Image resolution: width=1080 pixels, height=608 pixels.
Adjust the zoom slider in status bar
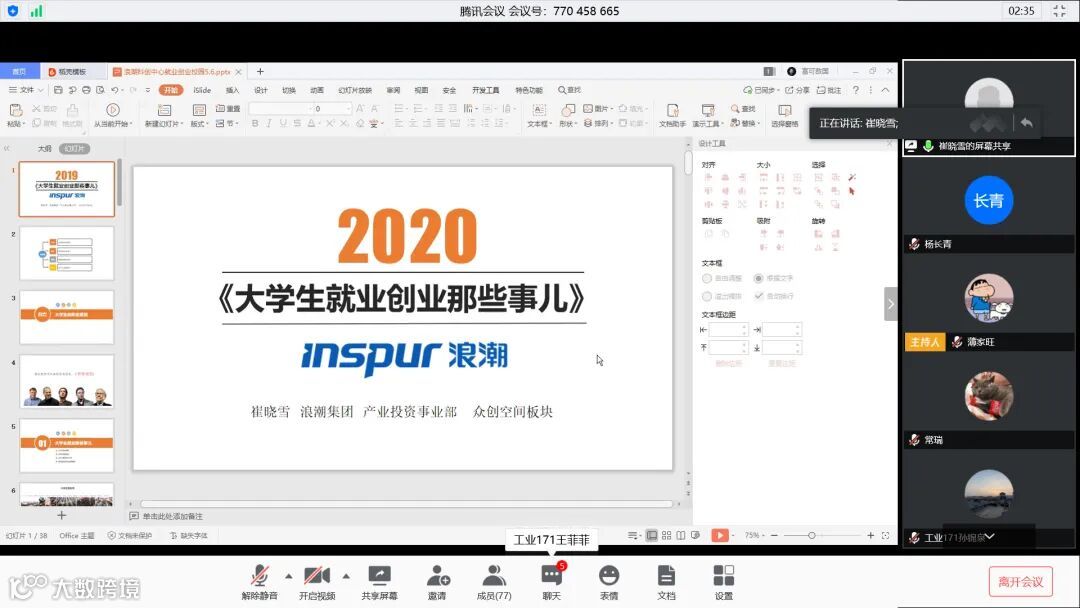click(811, 535)
